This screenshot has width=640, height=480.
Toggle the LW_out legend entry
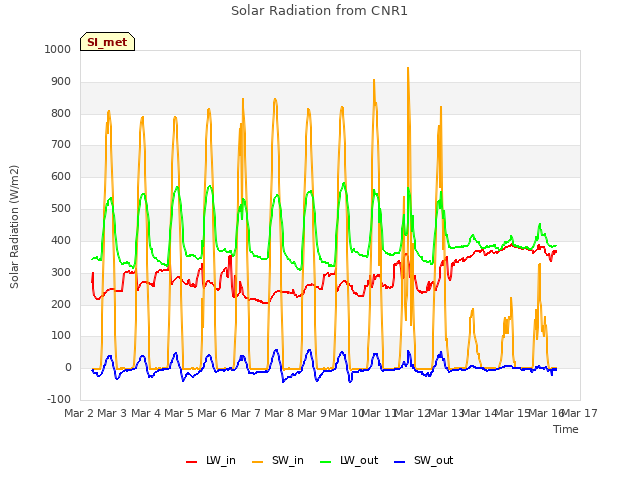(349, 460)
